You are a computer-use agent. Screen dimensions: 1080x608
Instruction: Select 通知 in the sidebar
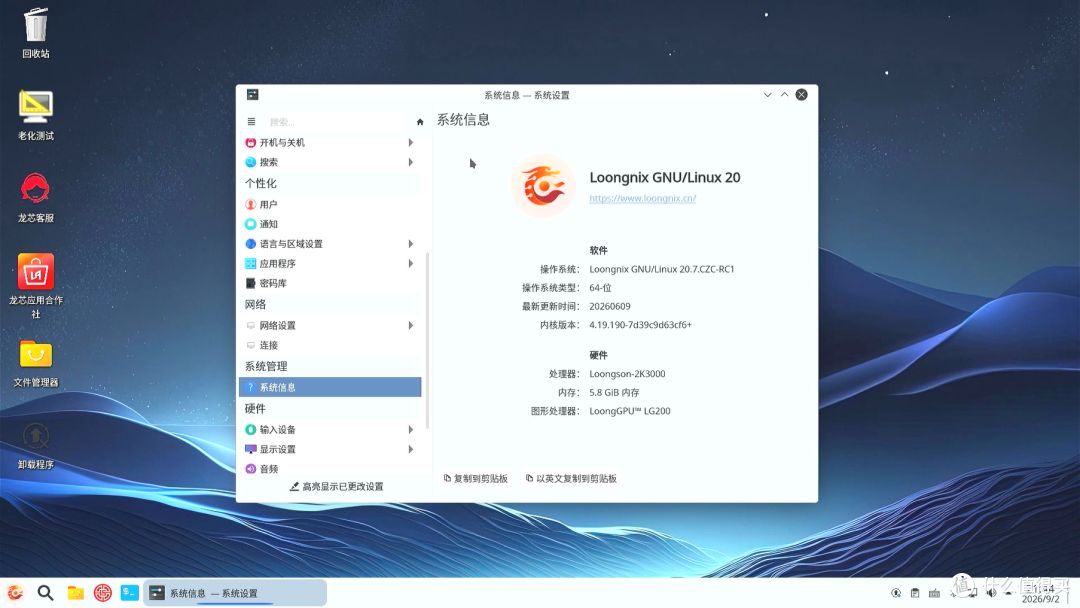tap(330, 224)
